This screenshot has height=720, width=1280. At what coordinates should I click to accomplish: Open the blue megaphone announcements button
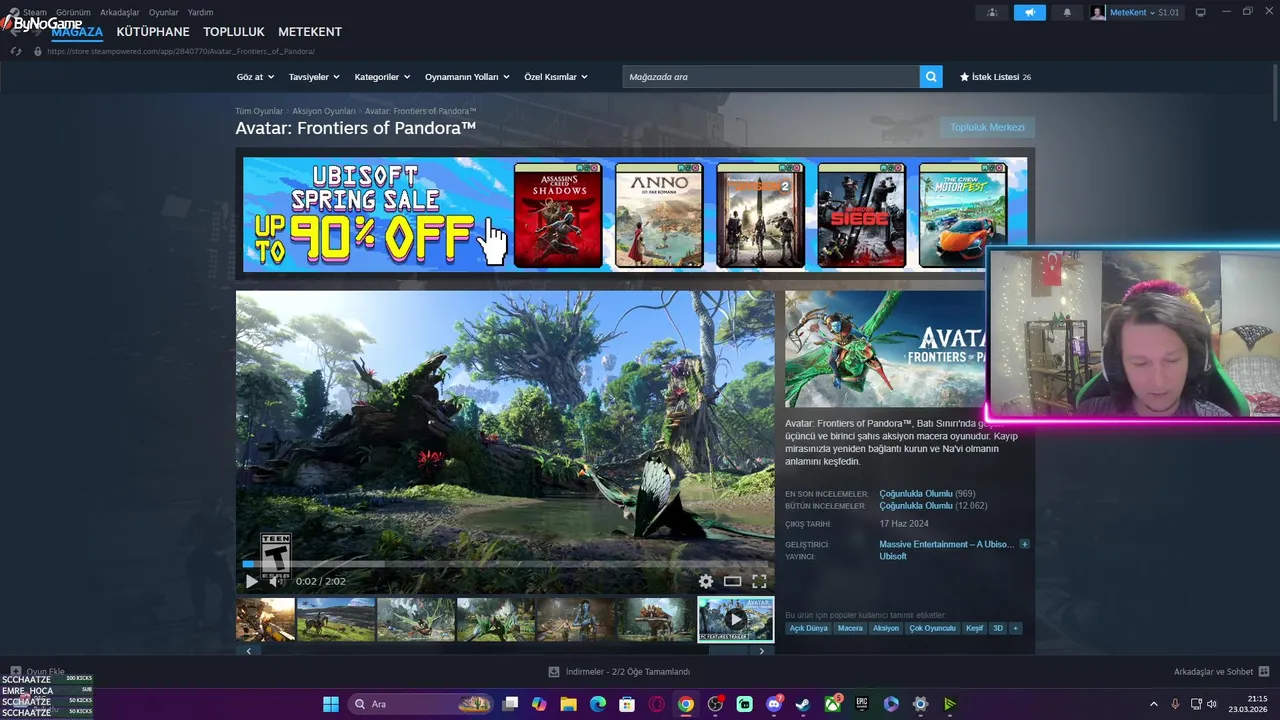point(1029,12)
